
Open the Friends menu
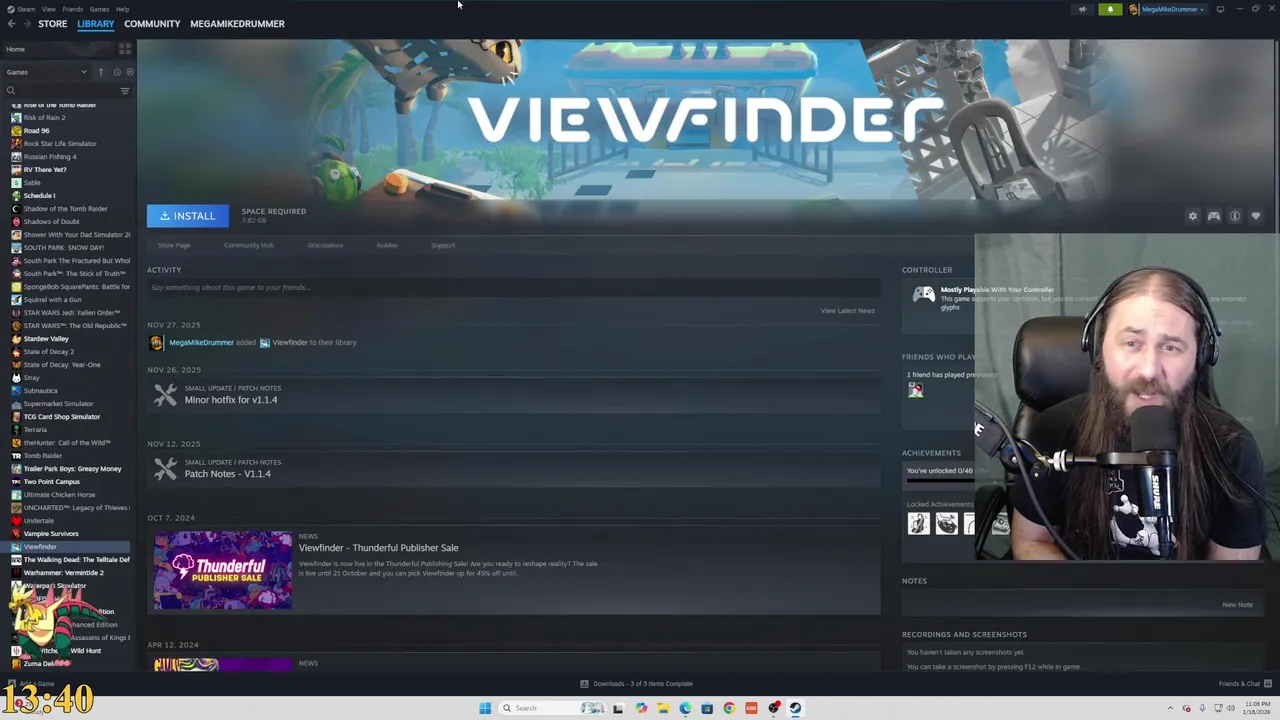pyautogui.click(x=72, y=9)
